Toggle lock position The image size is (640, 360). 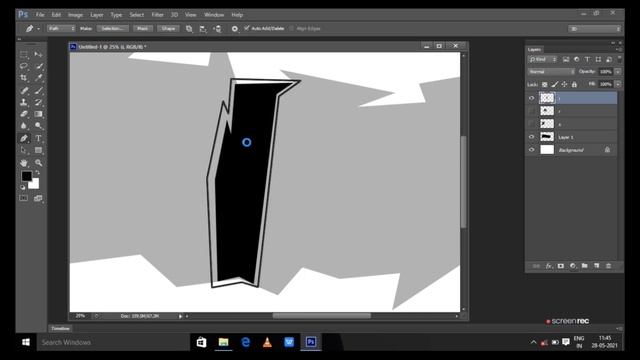click(x=564, y=84)
